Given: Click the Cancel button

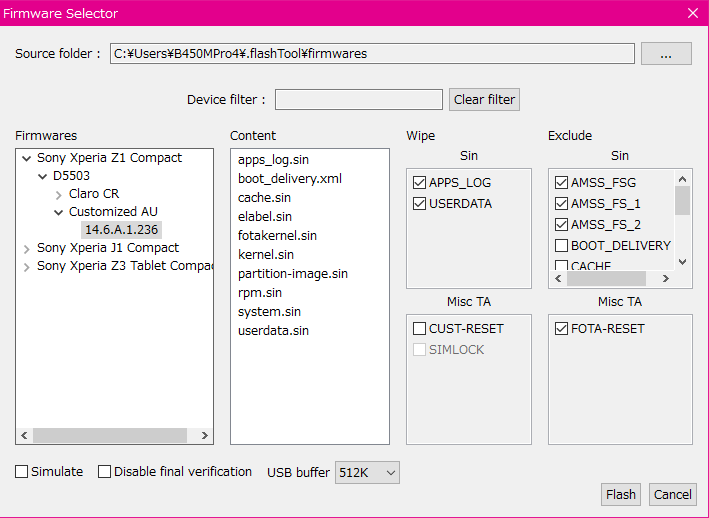Looking at the screenshot, I should point(673,494).
